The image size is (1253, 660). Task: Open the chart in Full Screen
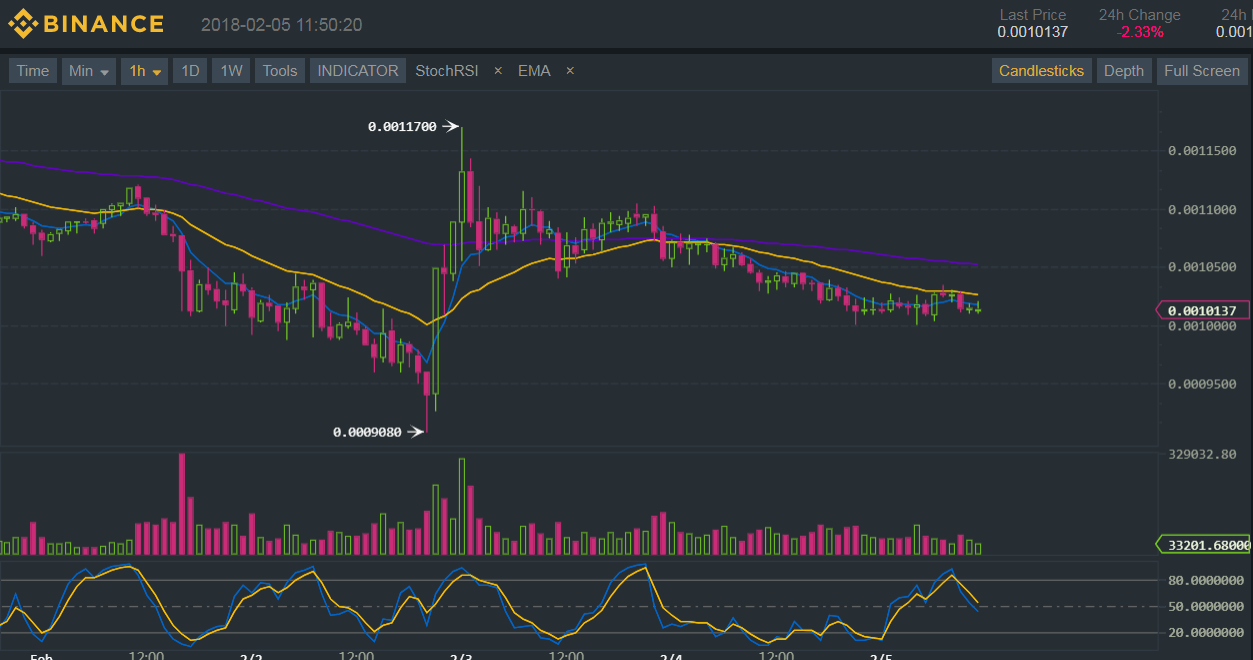[x=1202, y=71]
